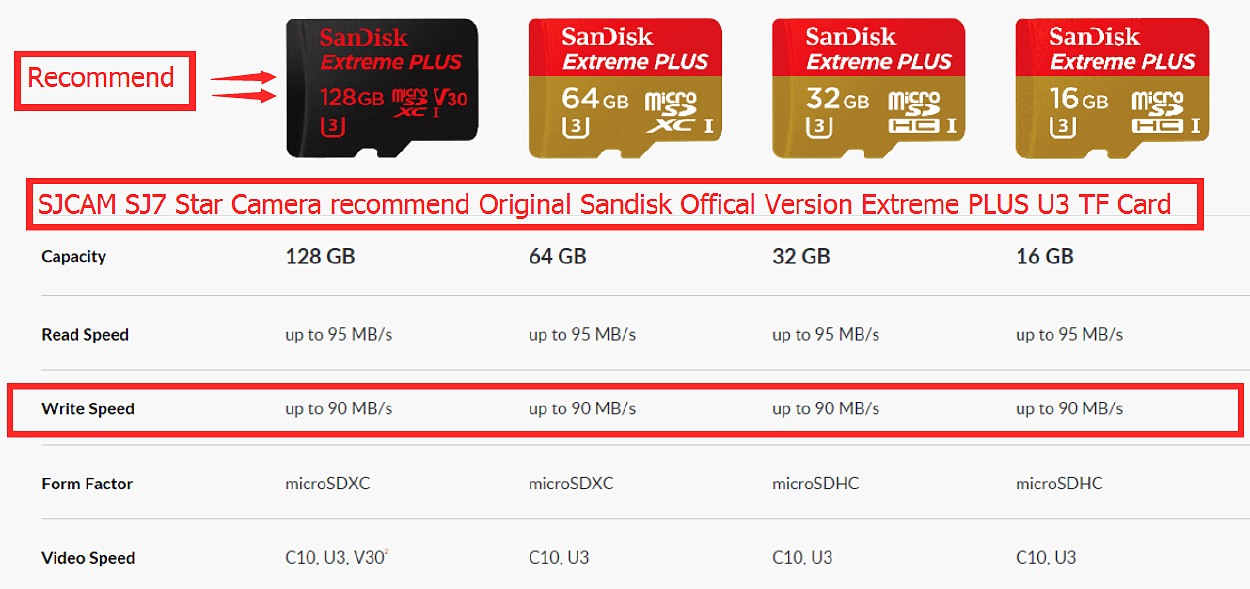Viewport: 1250px width, 589px height.
Task: Click the 16 GB capacity value
Action: (1045, 257)
